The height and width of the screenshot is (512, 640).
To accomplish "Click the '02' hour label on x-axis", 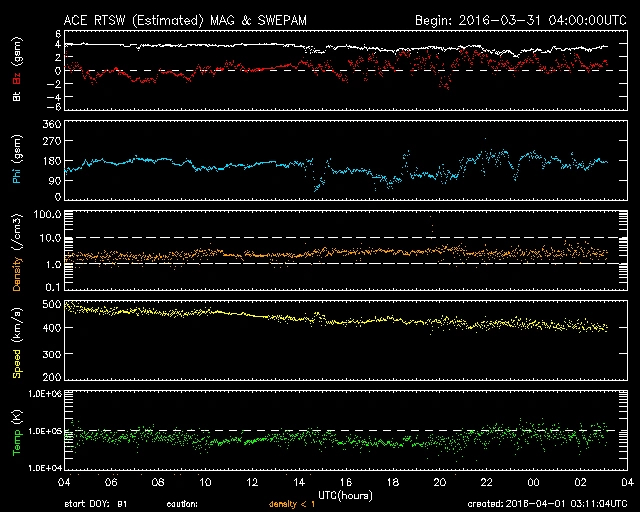I will (x=580, y=483).
